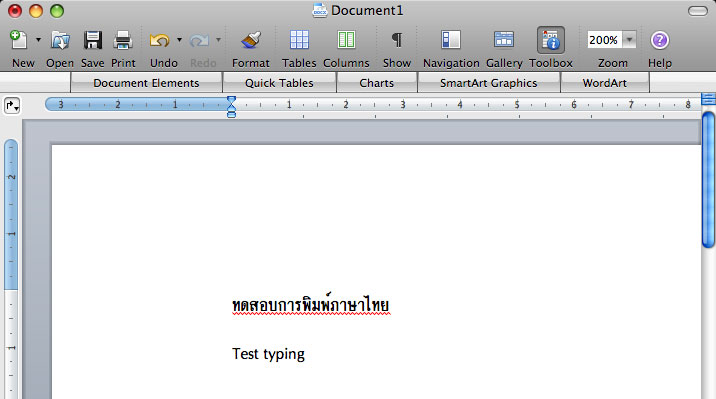
Task: Click the "Test typing" text line
Action: (x=268, y=354)
